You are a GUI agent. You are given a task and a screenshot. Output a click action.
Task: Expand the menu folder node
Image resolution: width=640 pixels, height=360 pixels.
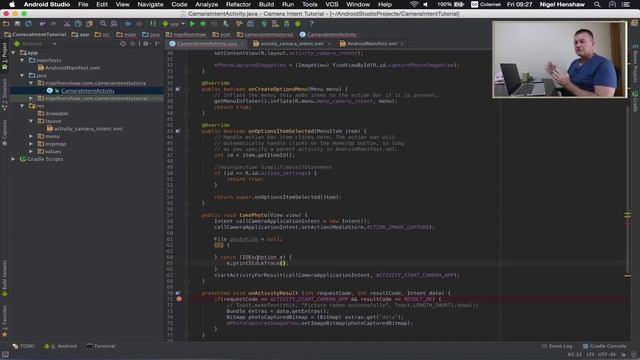[31, 136]
